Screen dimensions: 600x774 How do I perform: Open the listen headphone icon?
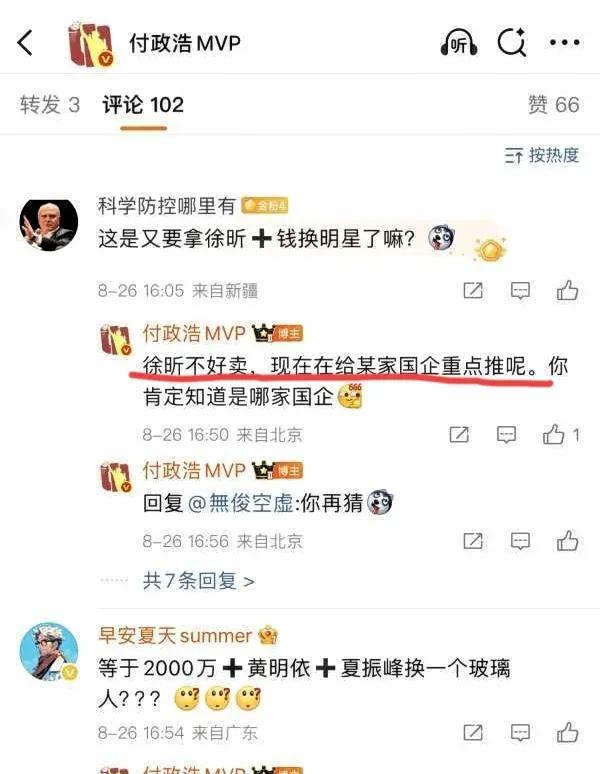click(459, 42)
